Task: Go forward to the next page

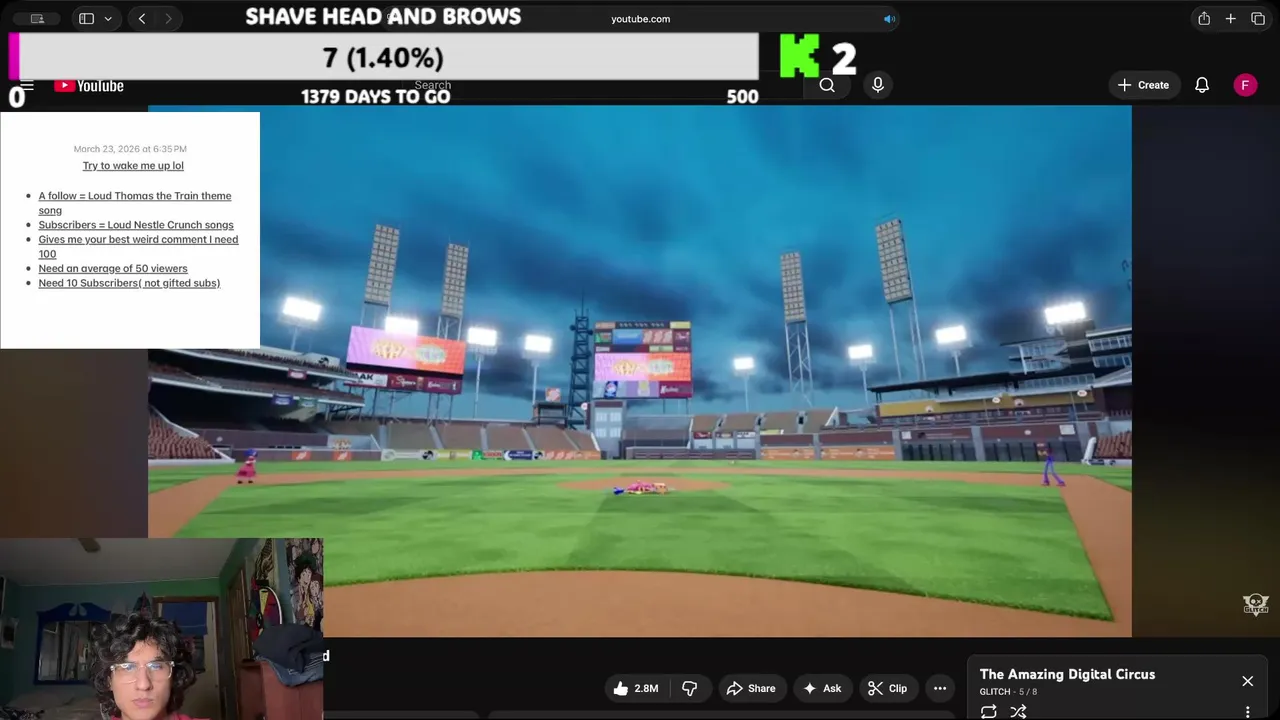Action: point(168,19)
